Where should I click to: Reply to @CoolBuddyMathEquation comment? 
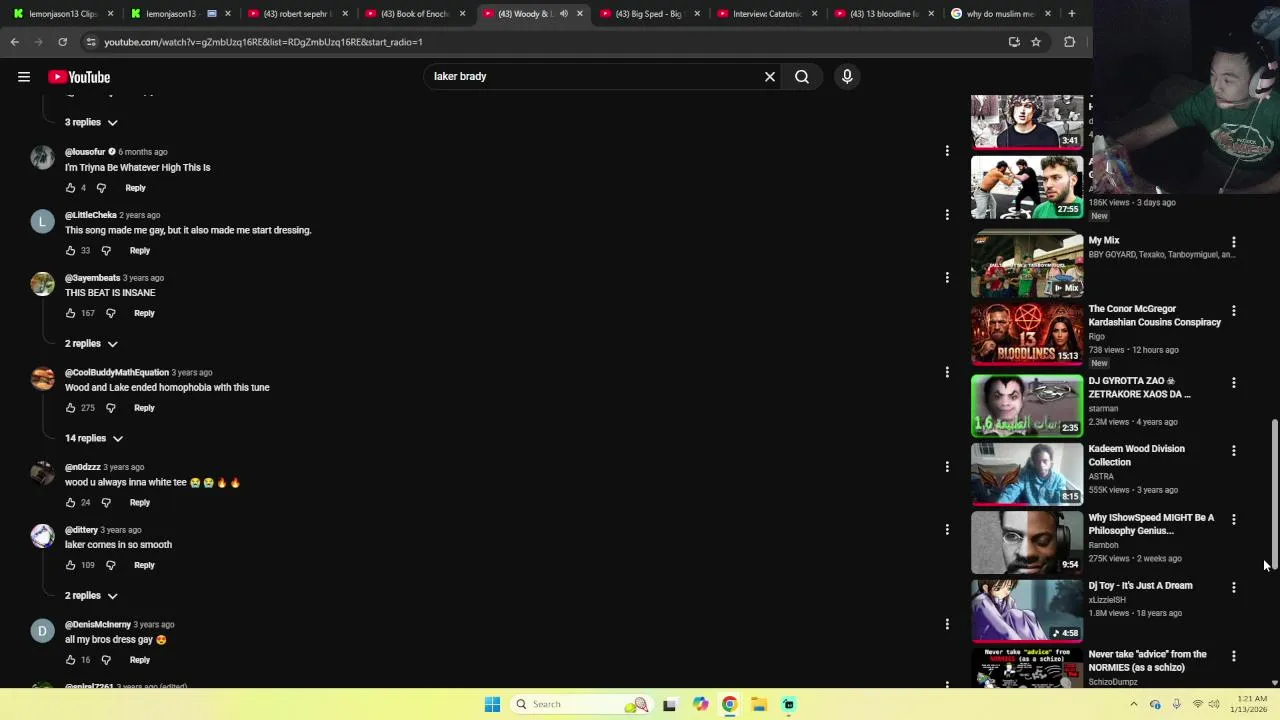144,408
